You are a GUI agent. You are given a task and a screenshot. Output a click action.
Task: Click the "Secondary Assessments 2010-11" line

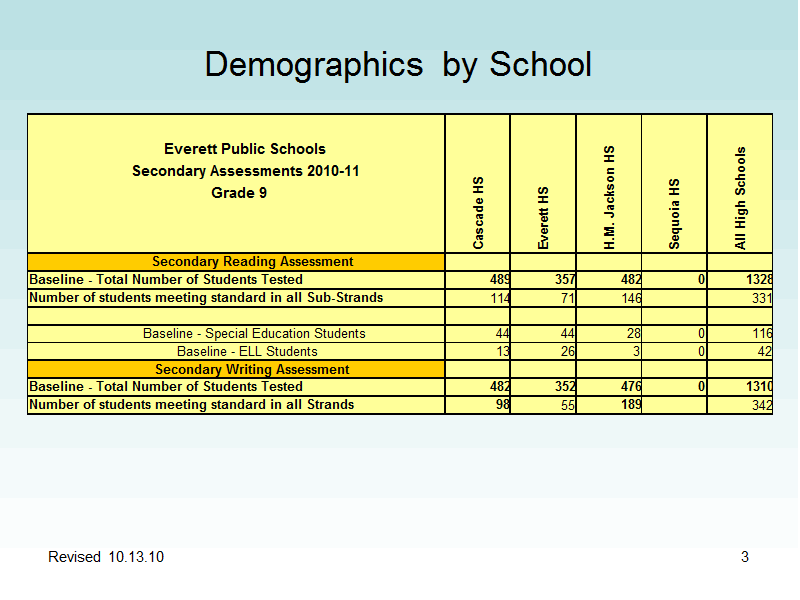(x=245, y=171)
